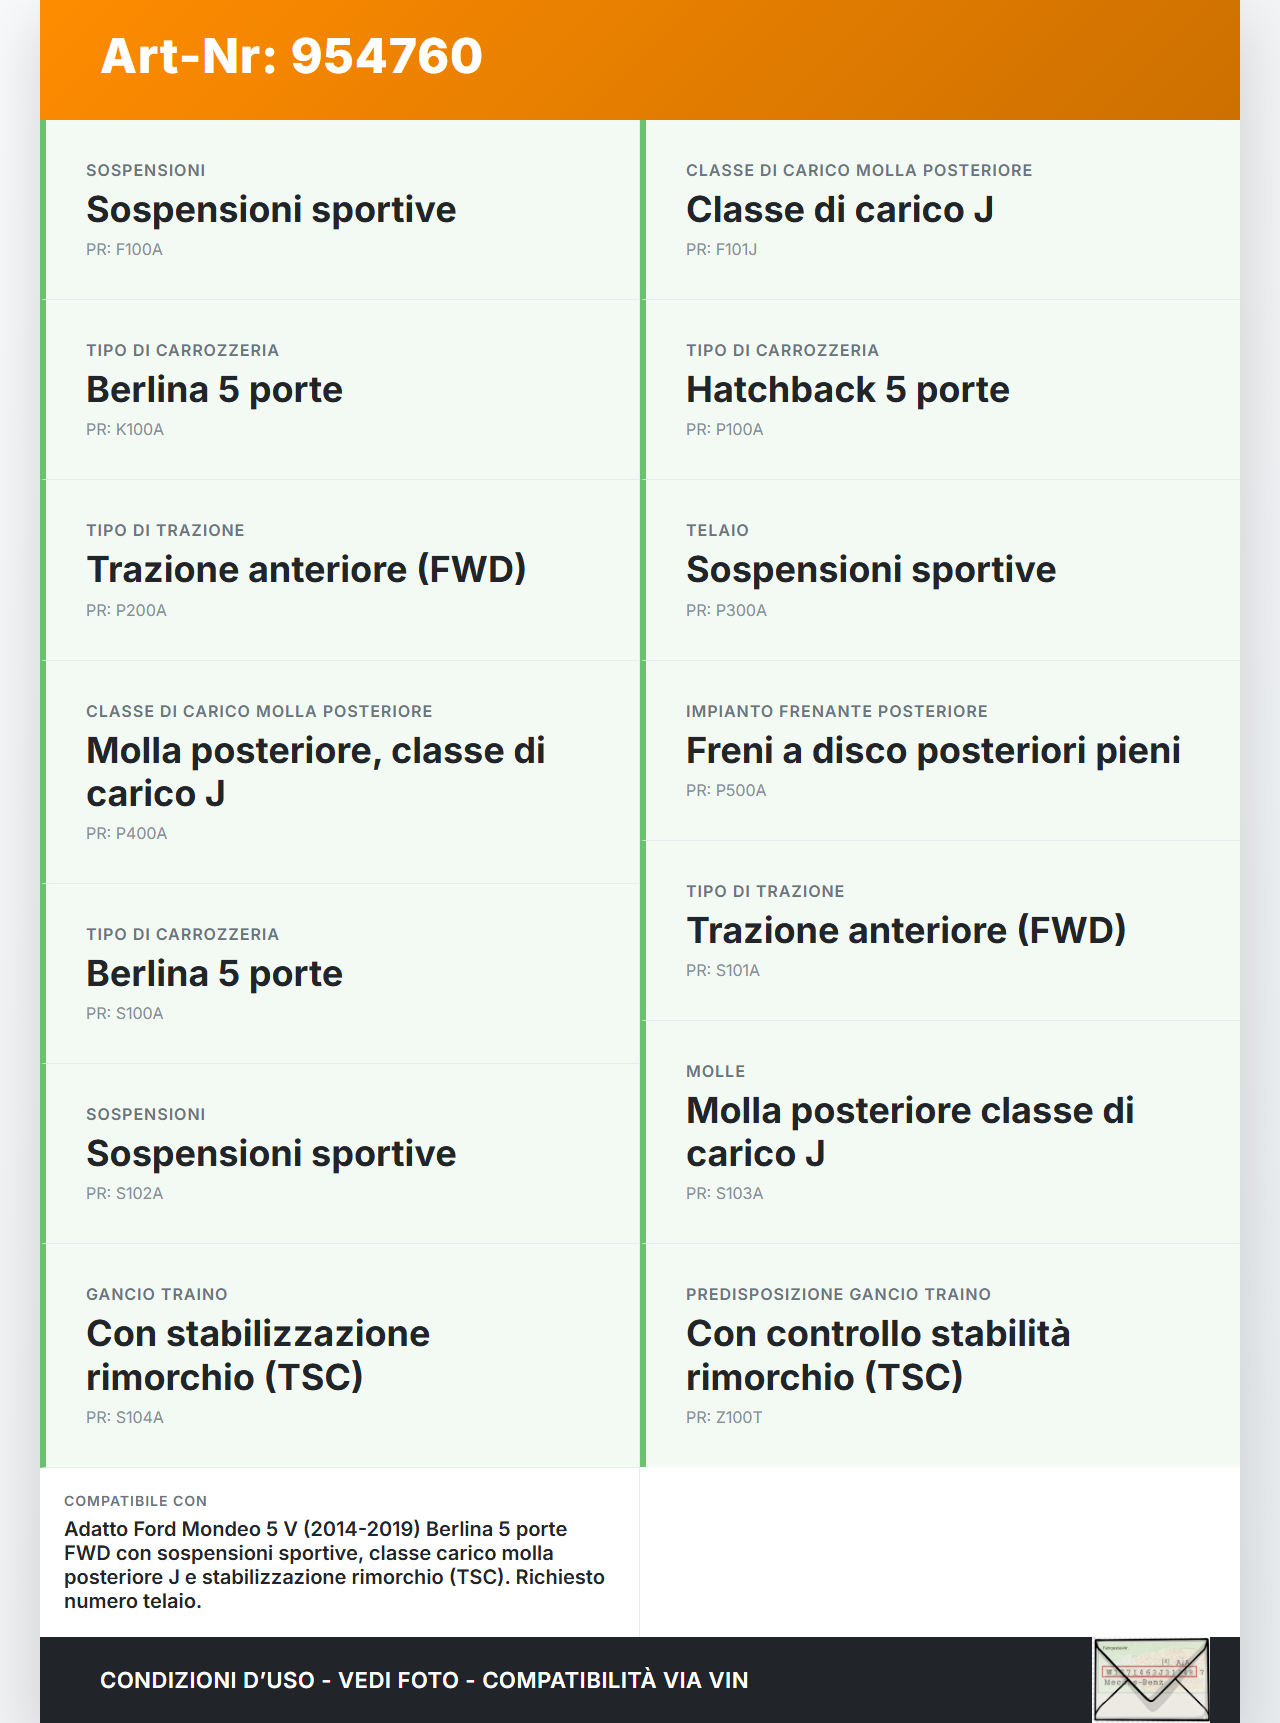Click the envelope VIN icon in footer
This screenshot has width=1280, height=1723.
tap(1151, 1679)
